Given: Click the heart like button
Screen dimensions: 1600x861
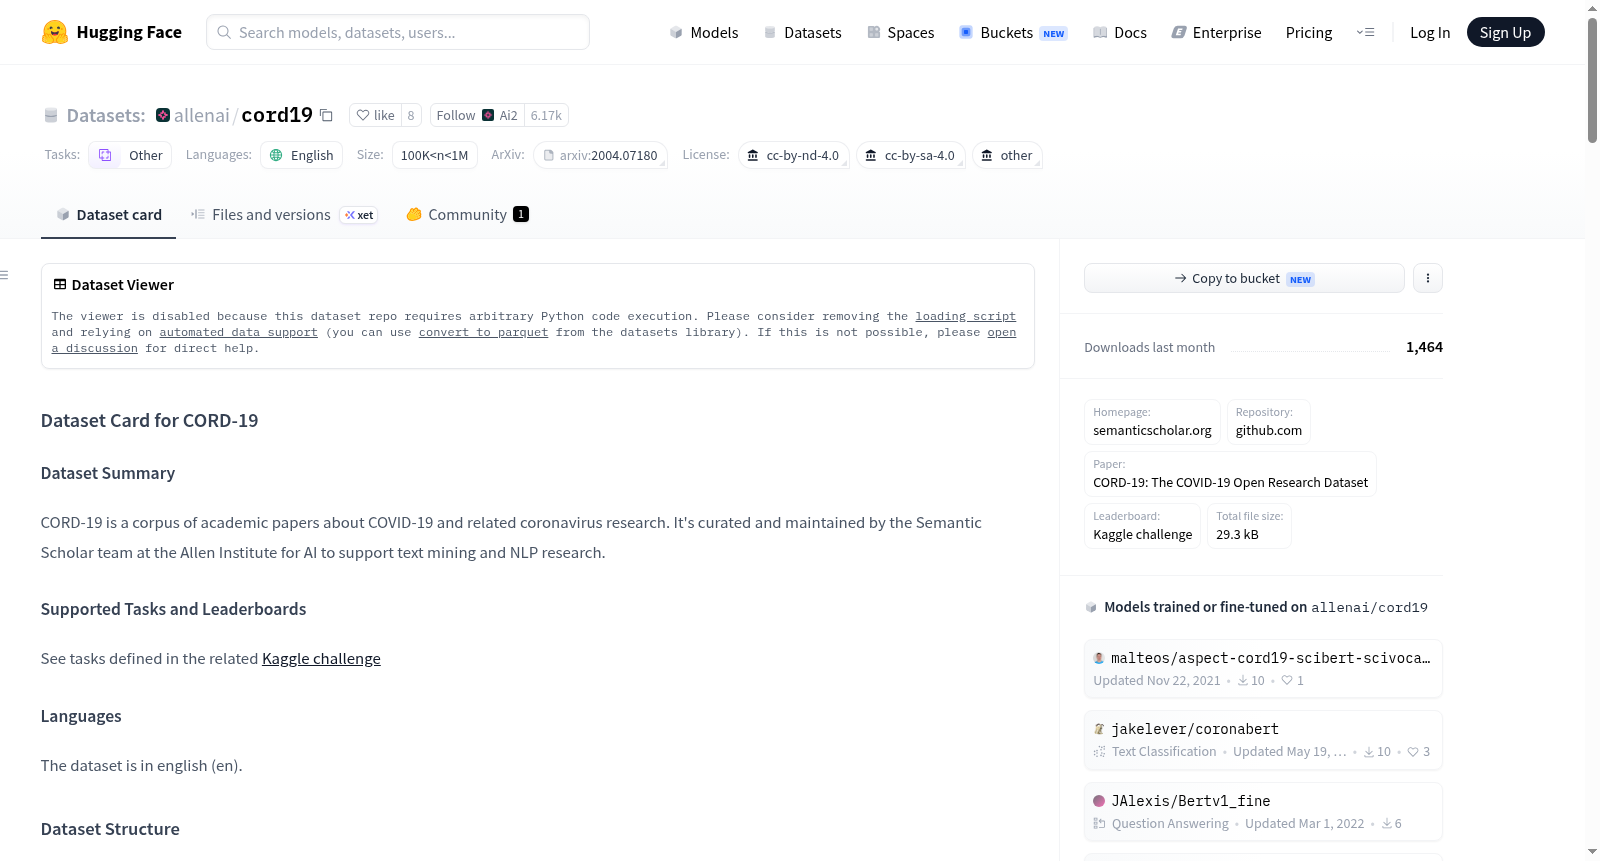Looking at the screenshot, I should 375,115.
